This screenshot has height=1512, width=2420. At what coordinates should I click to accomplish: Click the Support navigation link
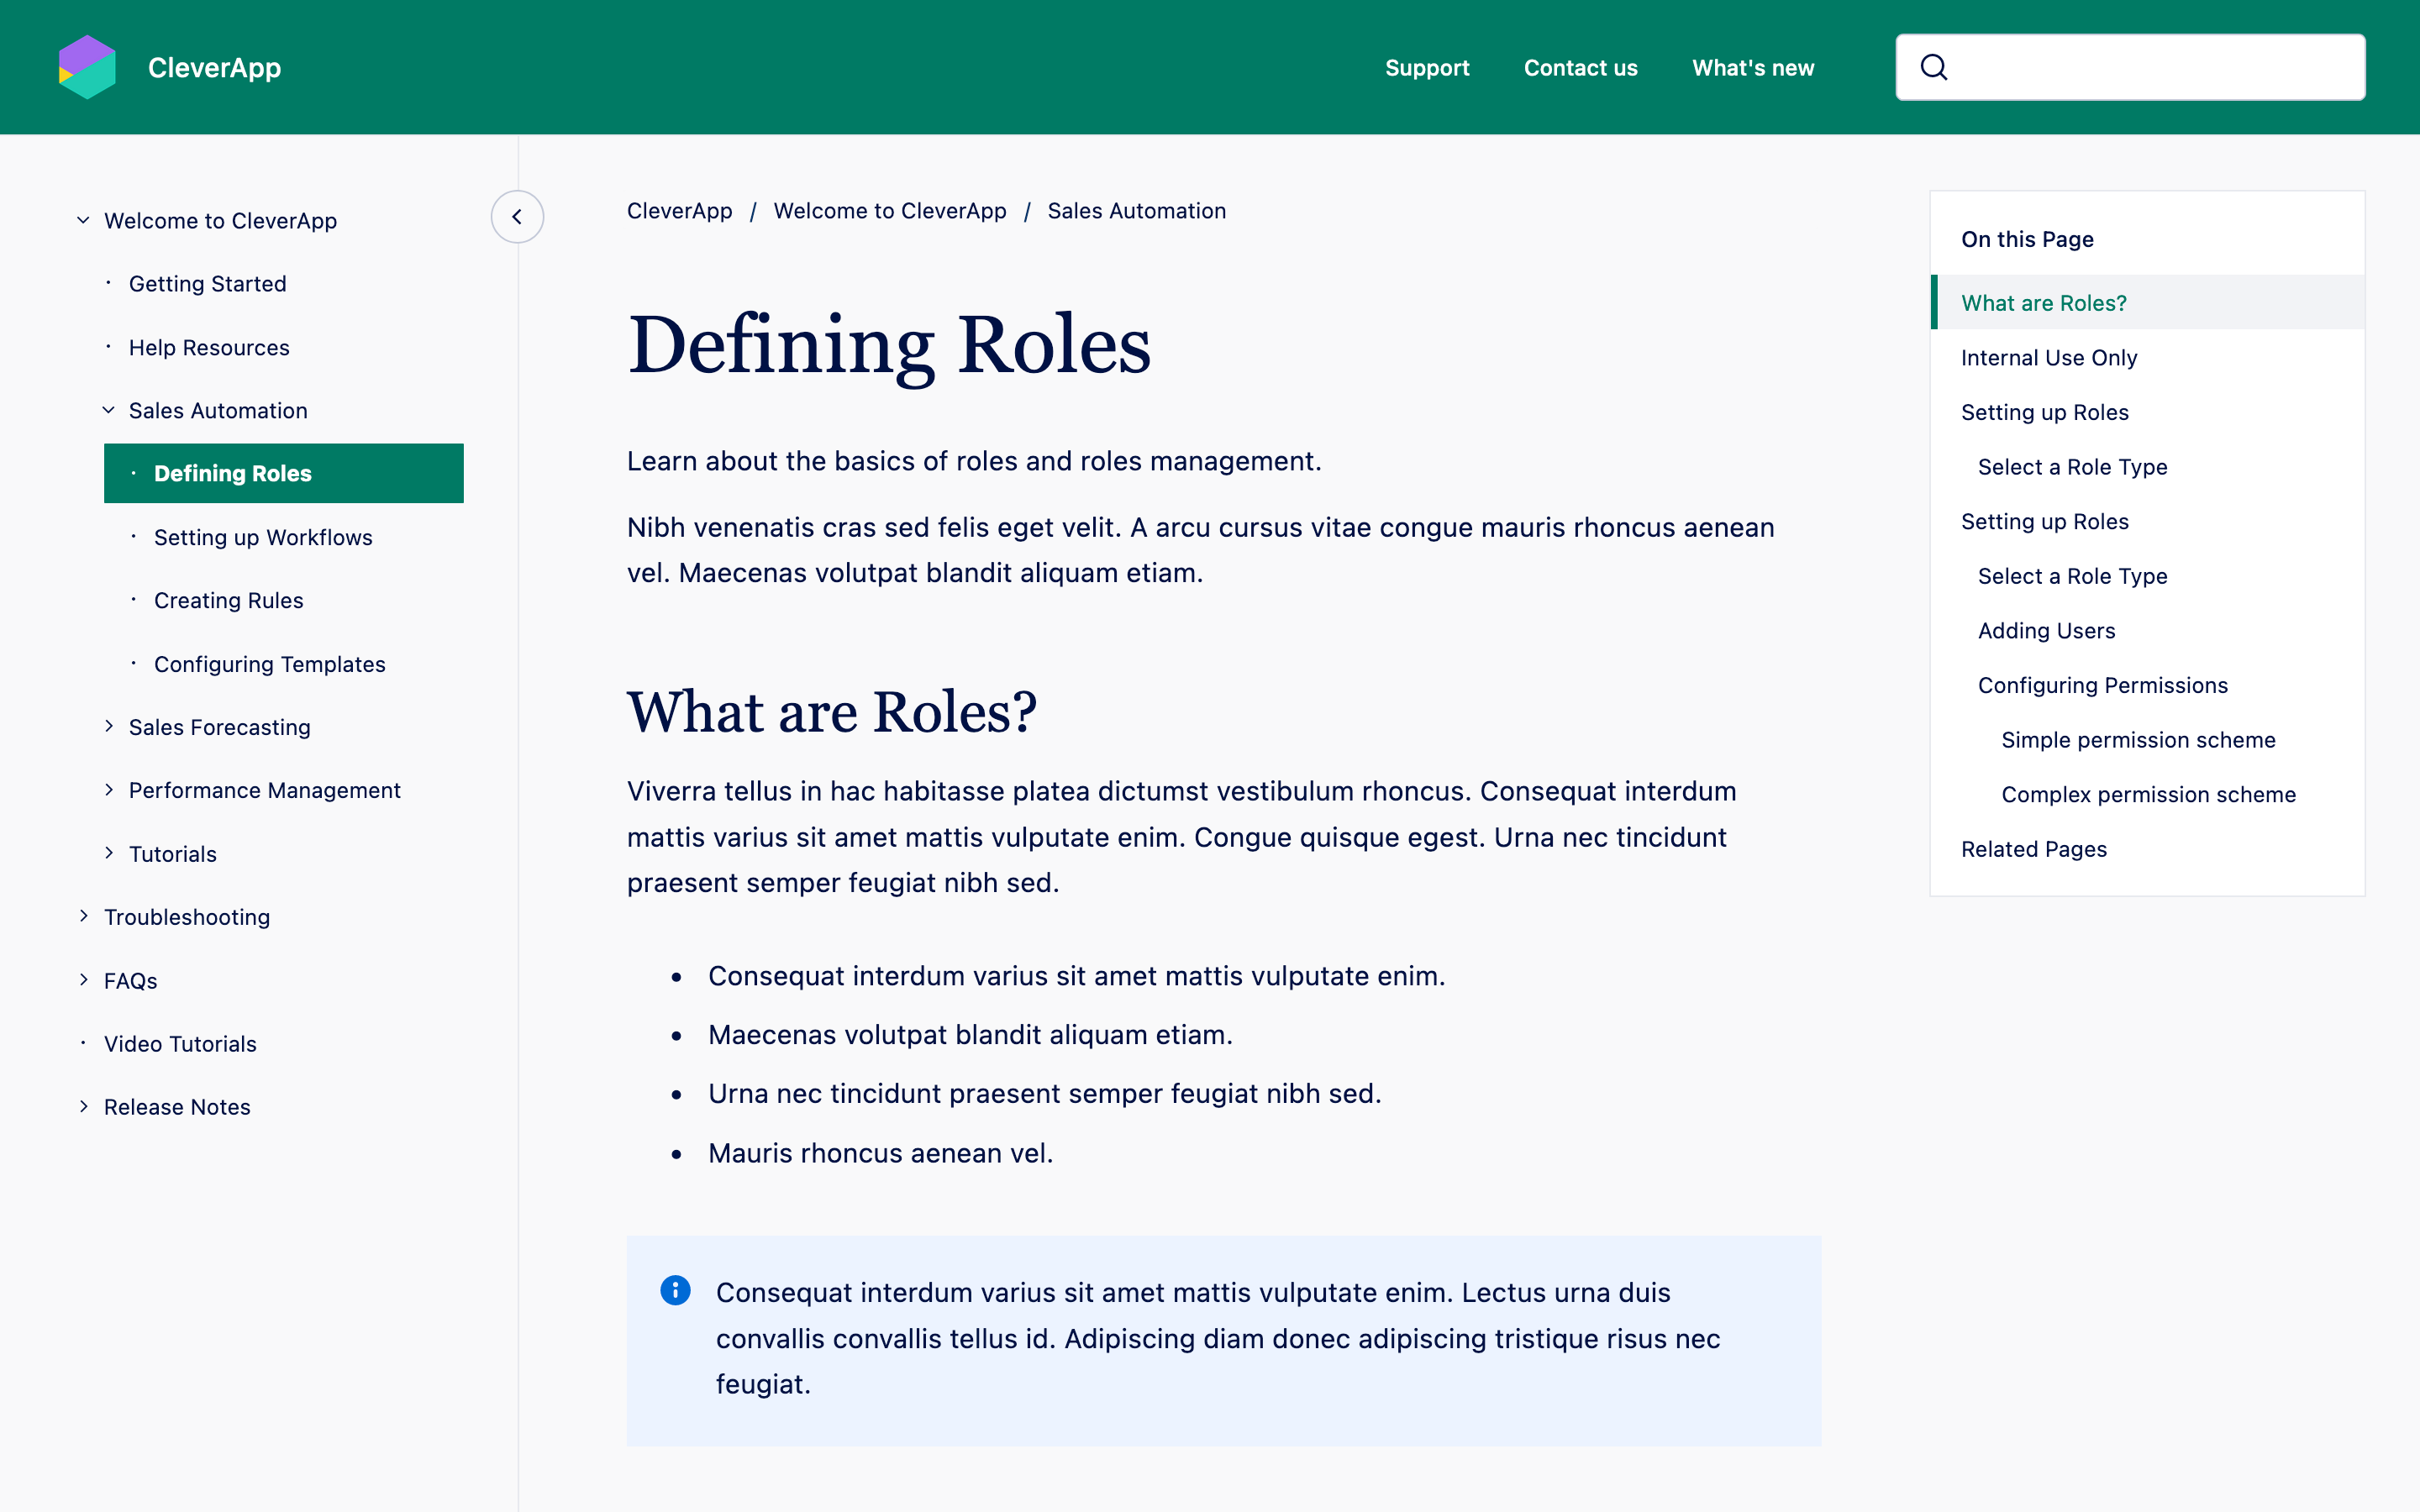tap(1427, 66)
